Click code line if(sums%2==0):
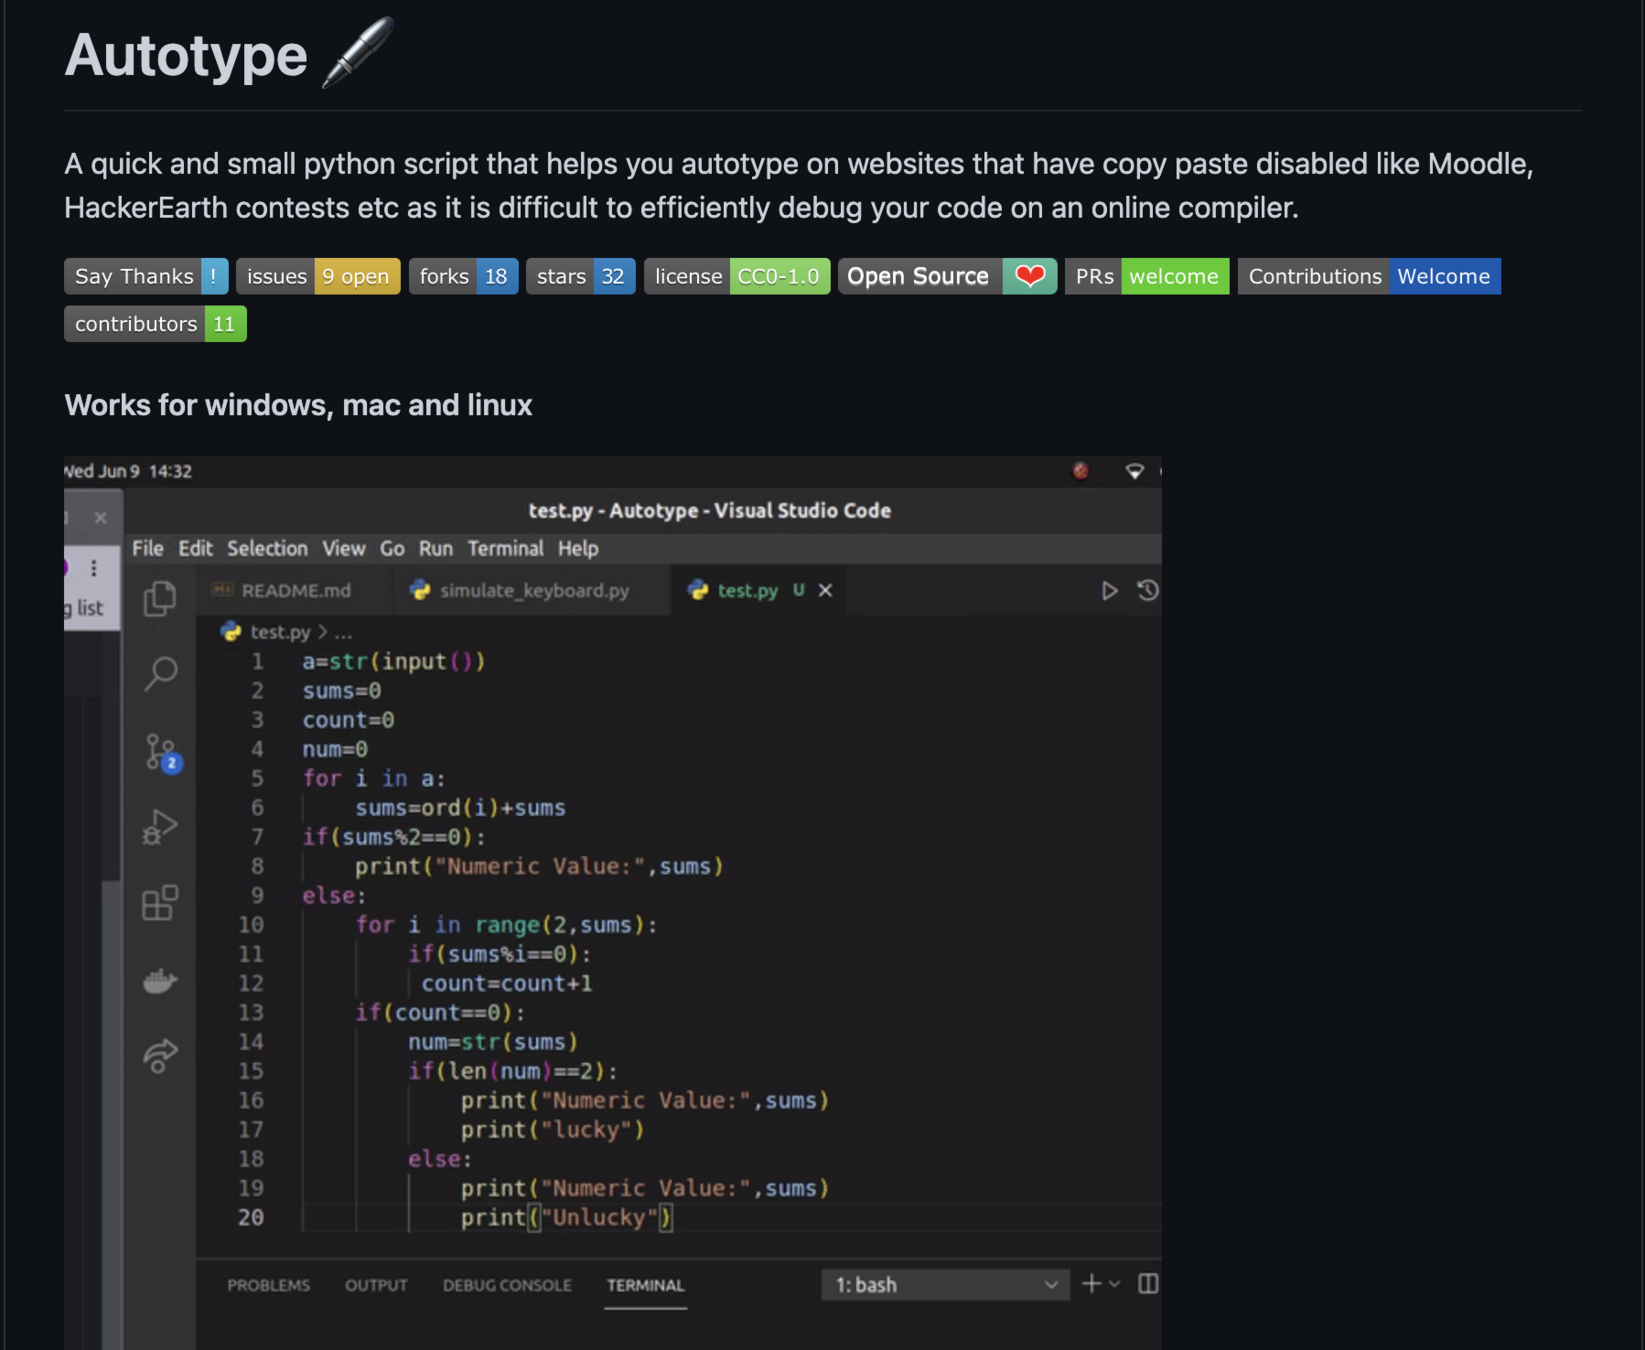This screenshot has width=1645, height=1350. (x=394, y=837)
